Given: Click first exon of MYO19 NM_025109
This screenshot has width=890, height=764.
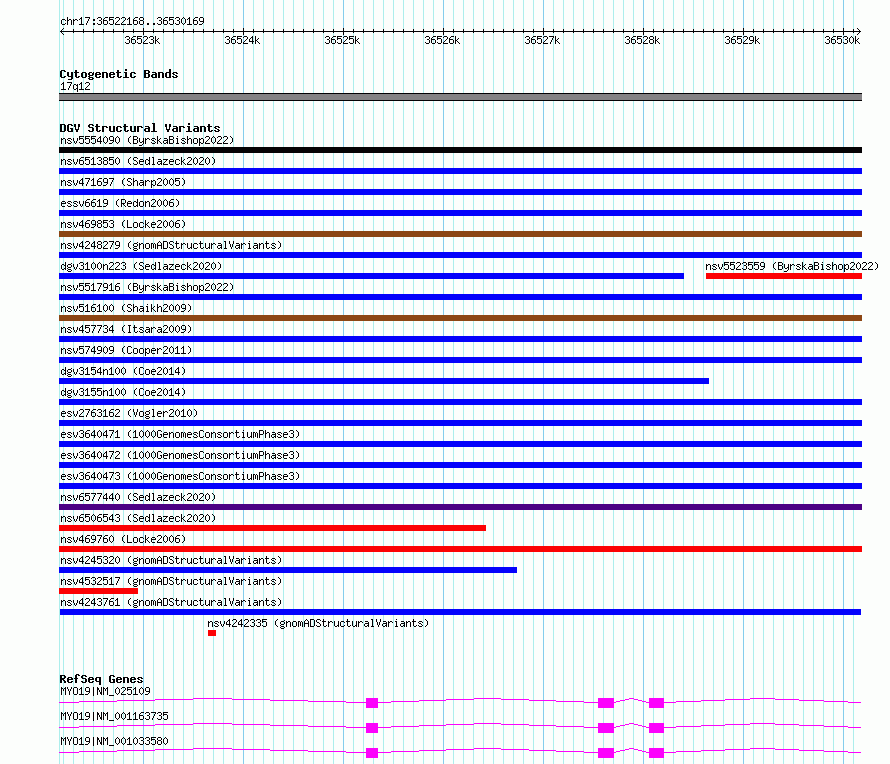Looking at the screenshot, I should click(x=372, y=703).
